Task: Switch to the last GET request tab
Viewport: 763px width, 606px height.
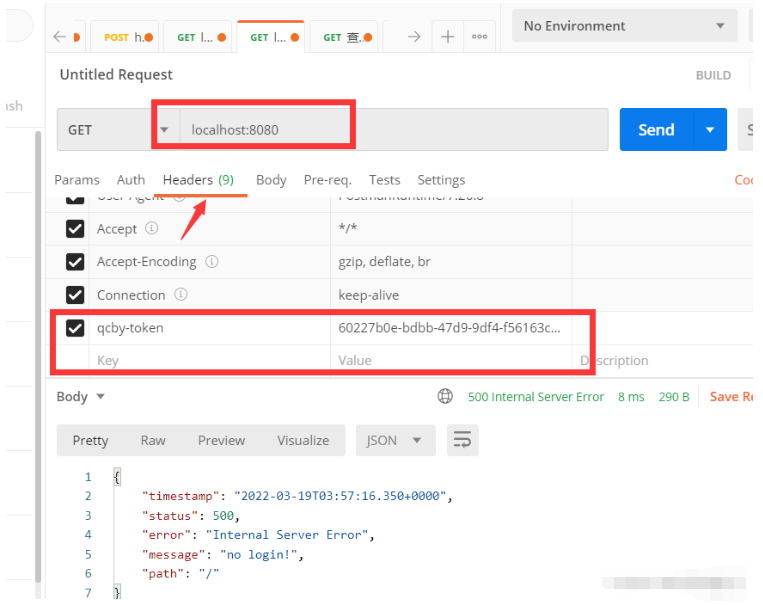Action: tap(344, 37)
